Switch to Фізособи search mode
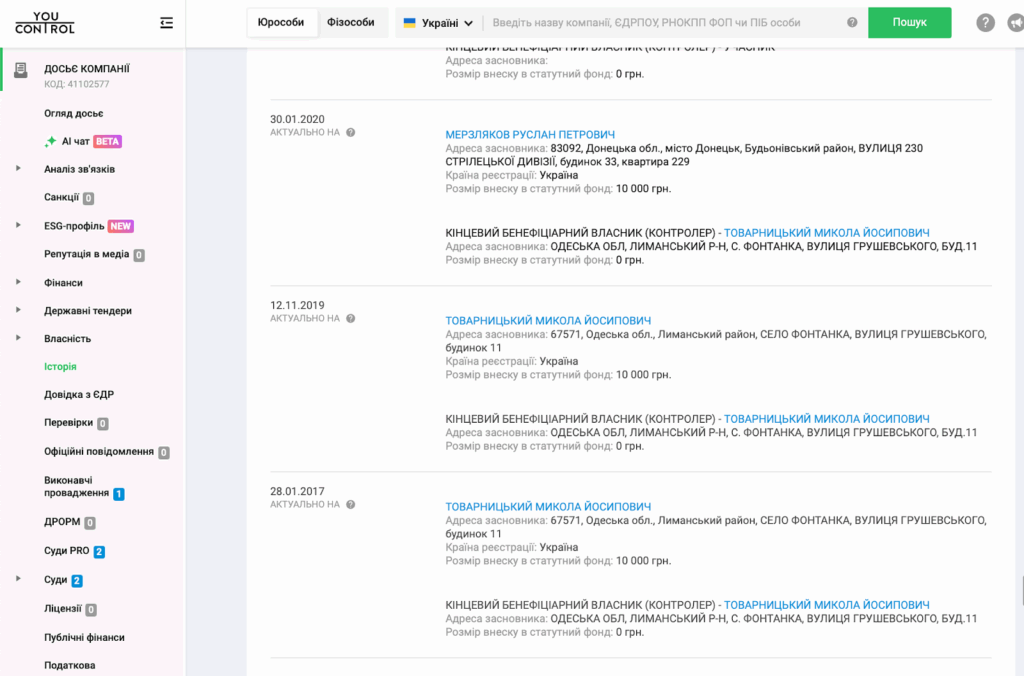The height and width of the screenshot is (676, 1024). click(x=350, y=22)
